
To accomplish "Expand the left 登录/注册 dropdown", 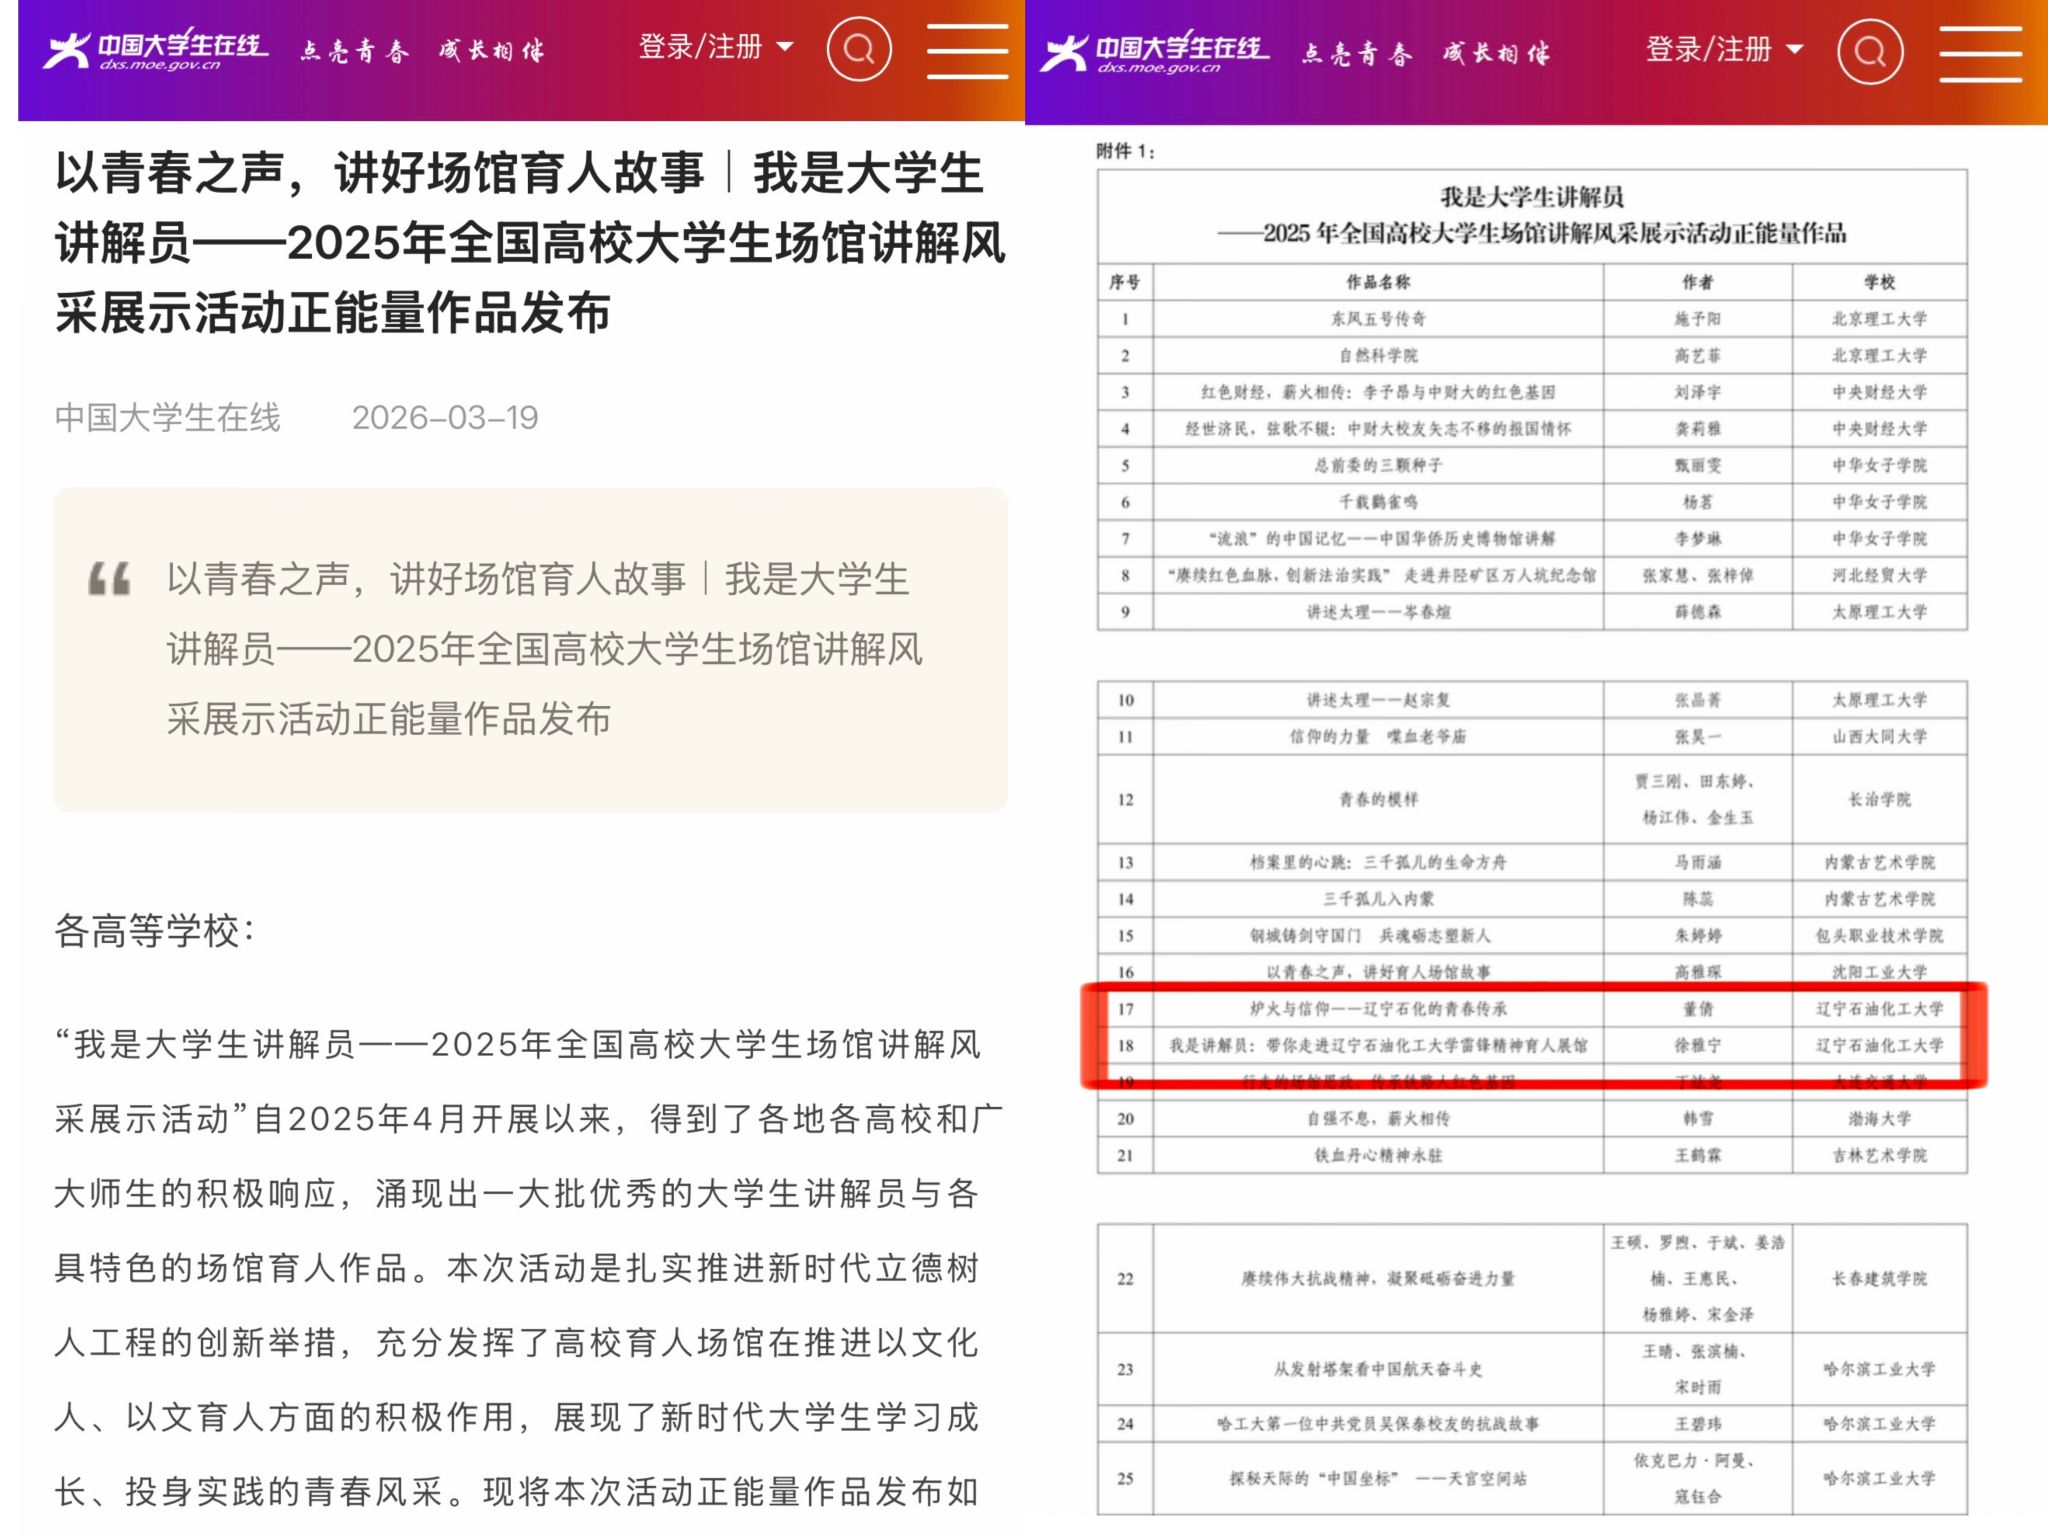I will 700,47.
